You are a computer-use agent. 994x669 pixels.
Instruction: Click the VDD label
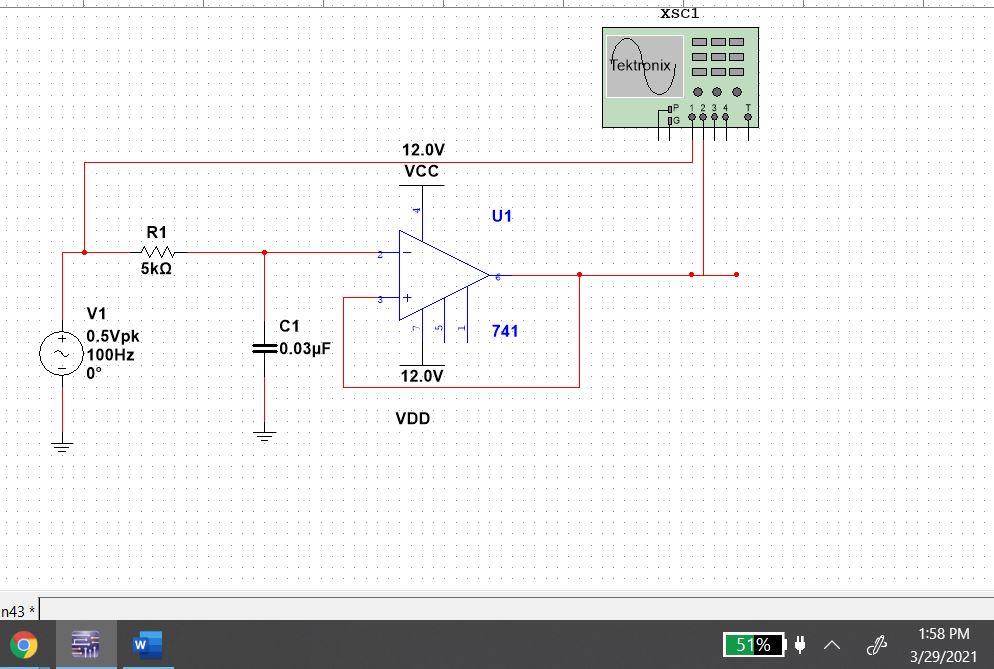413,419
